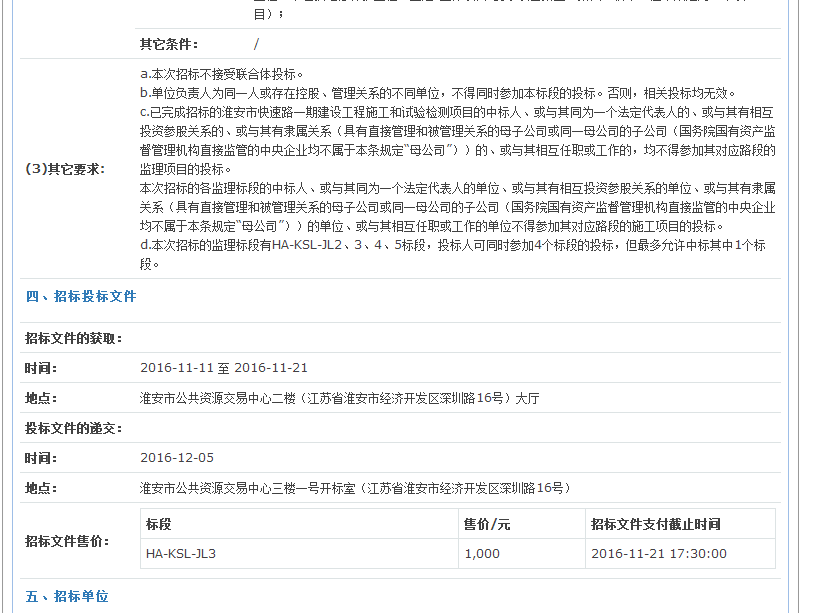Click the 招标文件的获取 label
This screenshot has height=613, width=816.
click(x=73, y=338)
